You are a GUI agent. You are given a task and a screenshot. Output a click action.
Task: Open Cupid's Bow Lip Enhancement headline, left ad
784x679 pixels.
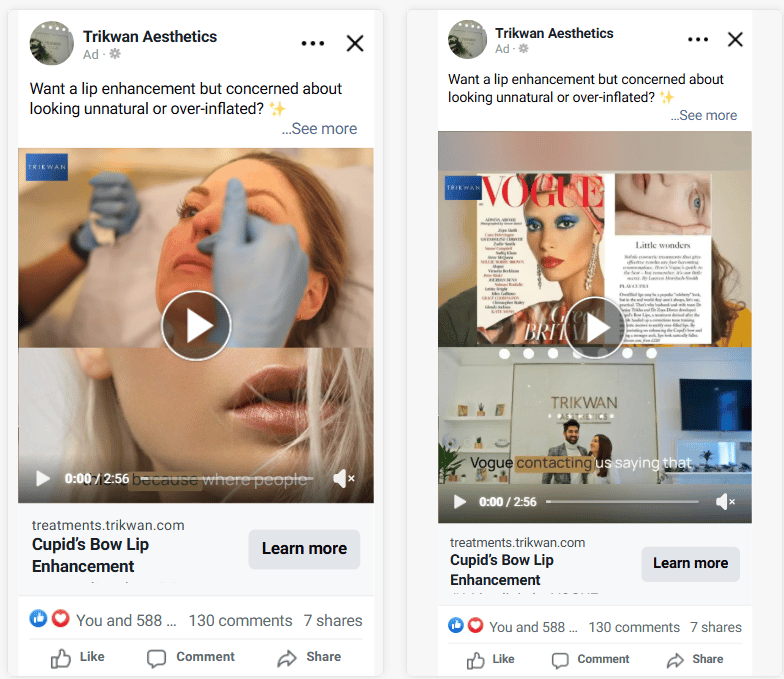pyautogui.click(x=90, y=555)
